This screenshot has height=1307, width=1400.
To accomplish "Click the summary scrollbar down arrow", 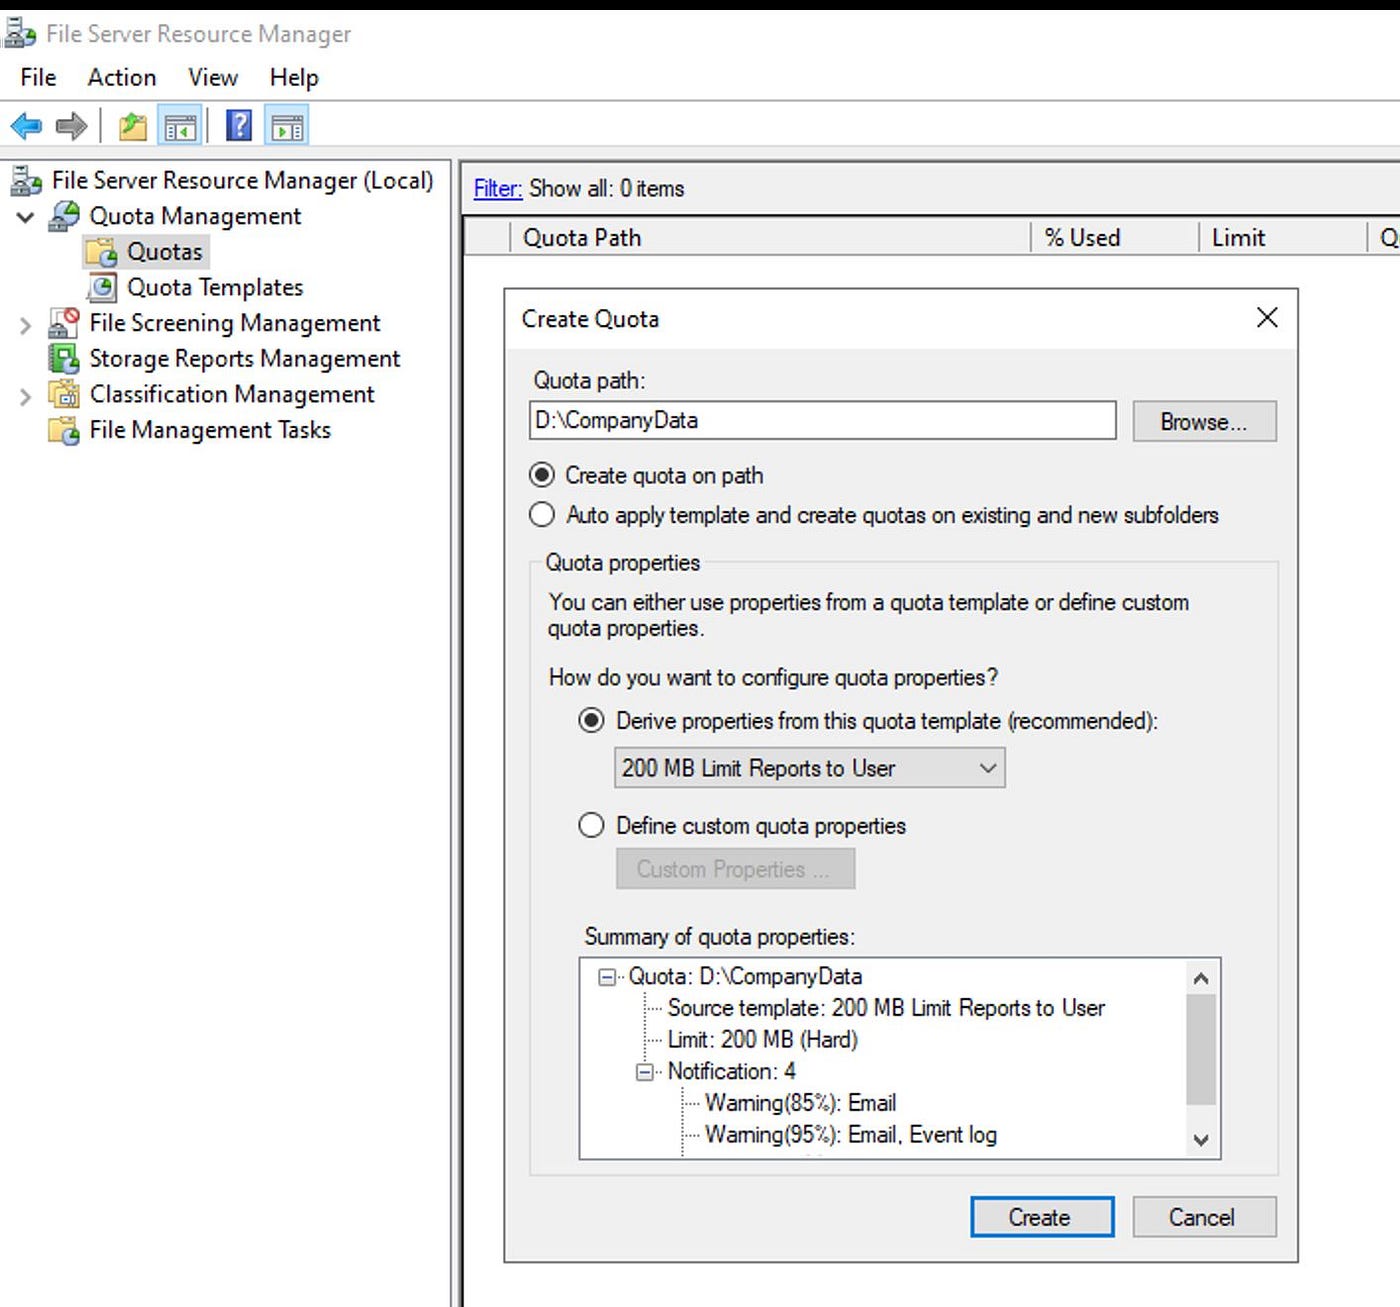I will coord(1202,1140).
